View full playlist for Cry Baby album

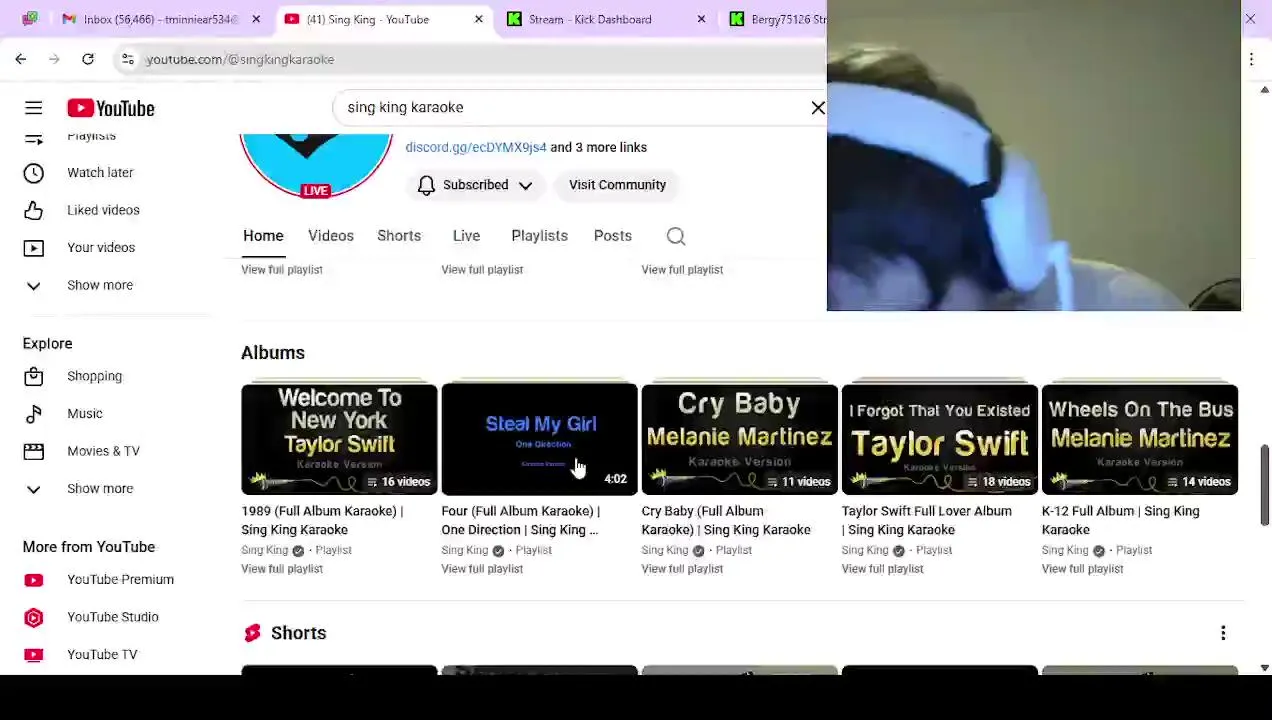coord(682,569)
